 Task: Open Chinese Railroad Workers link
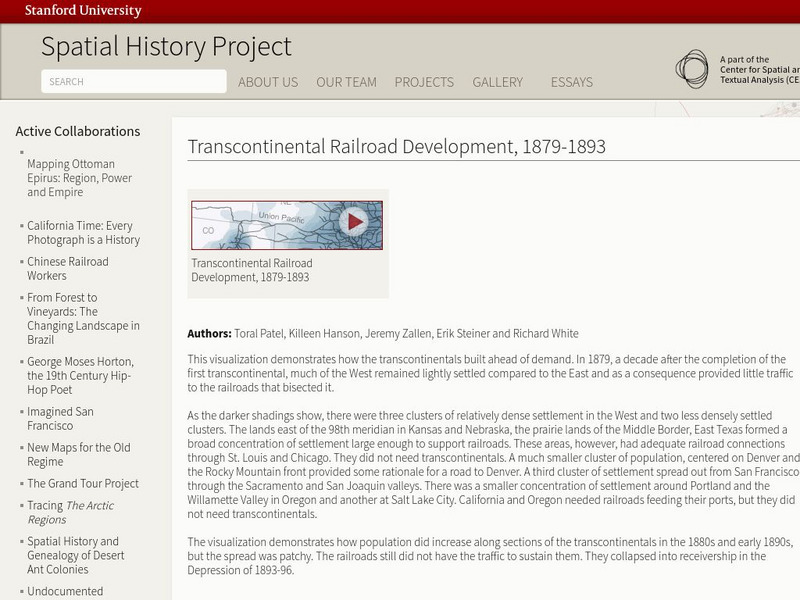[68, 268]
